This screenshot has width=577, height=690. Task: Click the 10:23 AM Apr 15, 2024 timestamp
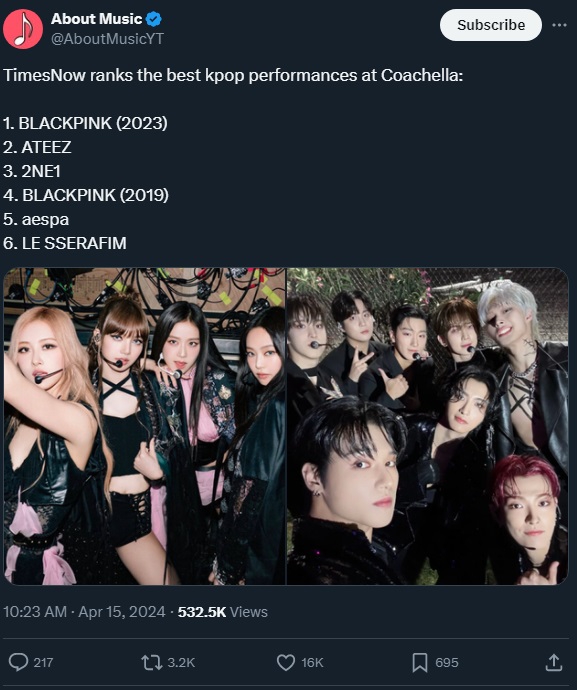pyautogui.click(x=85, y=612)
